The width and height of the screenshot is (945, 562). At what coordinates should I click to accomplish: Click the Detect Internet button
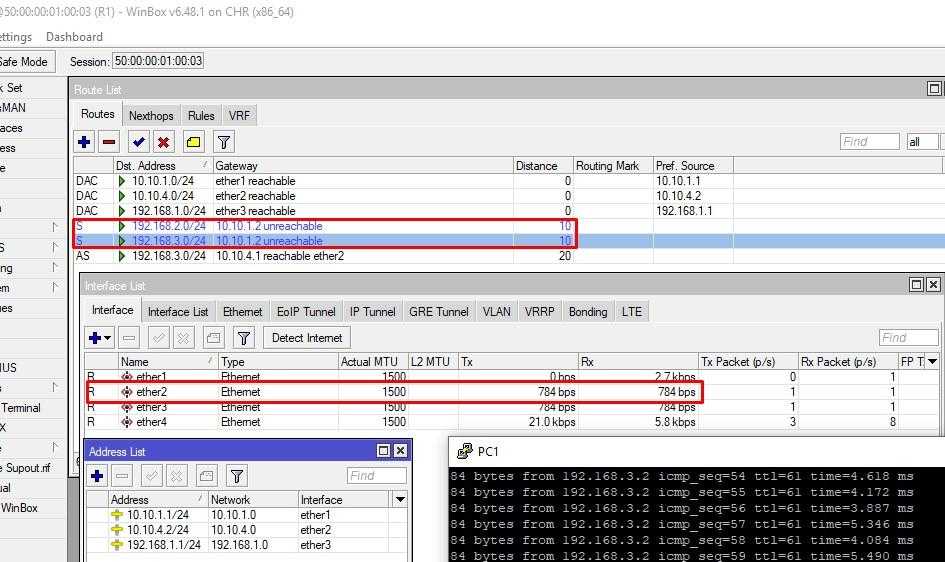click(307, 338)
